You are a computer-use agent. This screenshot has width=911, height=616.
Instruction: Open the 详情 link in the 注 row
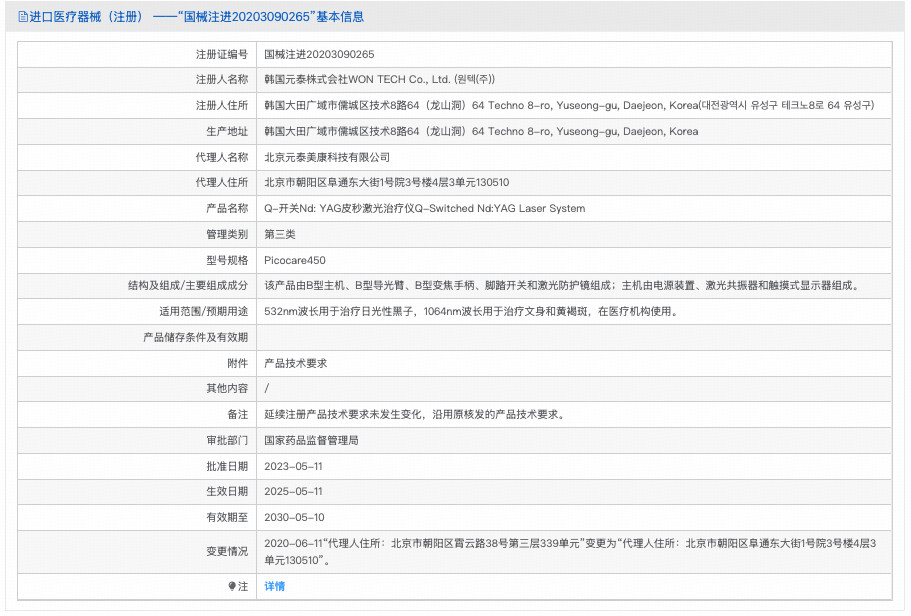point(273,586)
